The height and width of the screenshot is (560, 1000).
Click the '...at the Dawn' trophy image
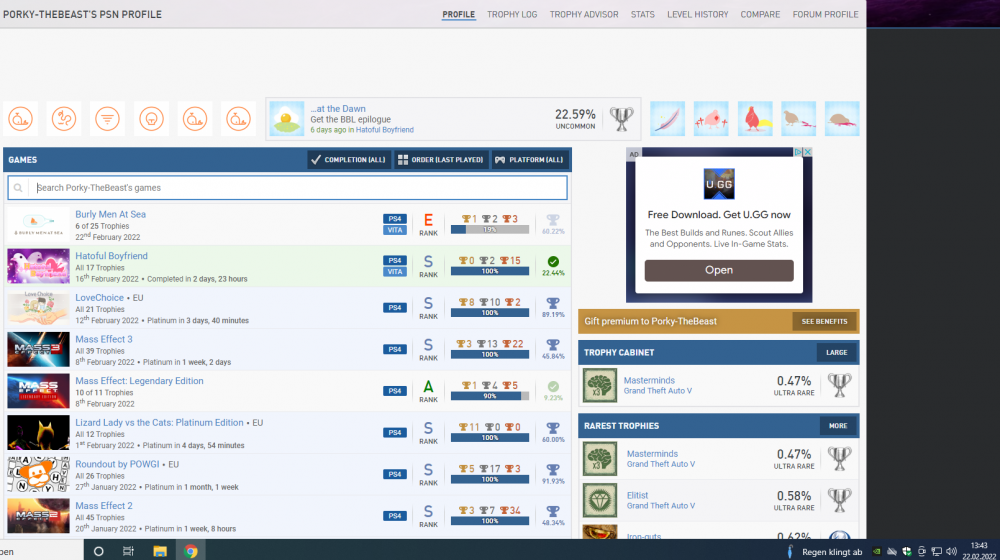[x=287, y=119]
